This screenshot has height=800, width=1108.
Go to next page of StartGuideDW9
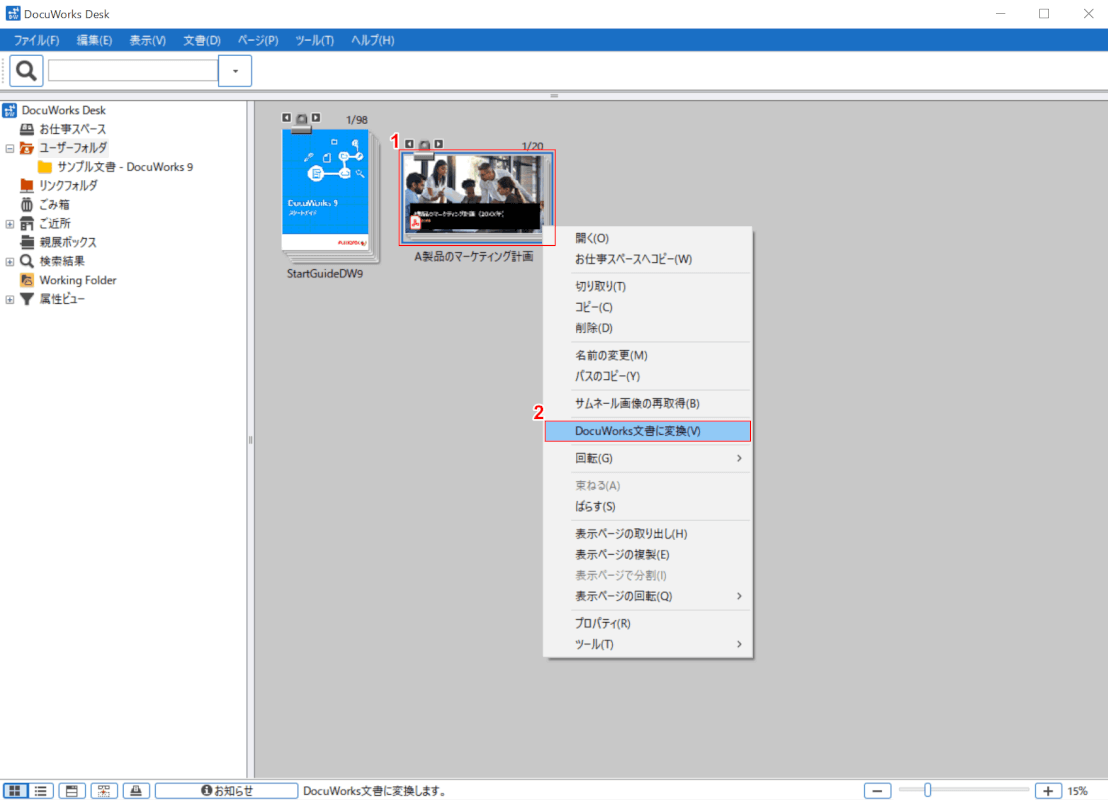(316, 118)
